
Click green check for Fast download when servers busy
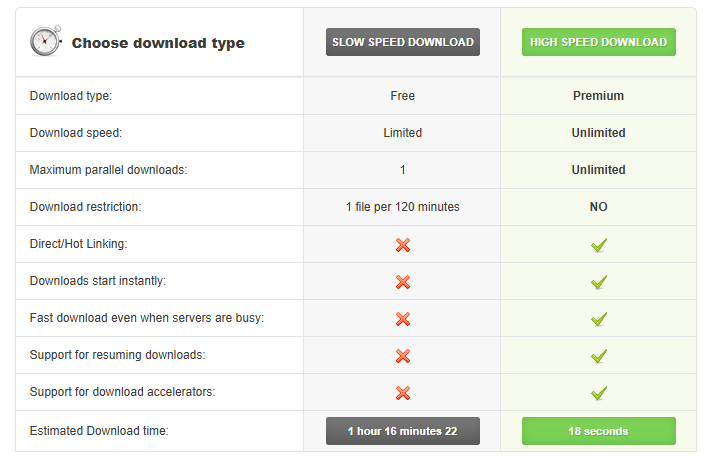[599, 319]
